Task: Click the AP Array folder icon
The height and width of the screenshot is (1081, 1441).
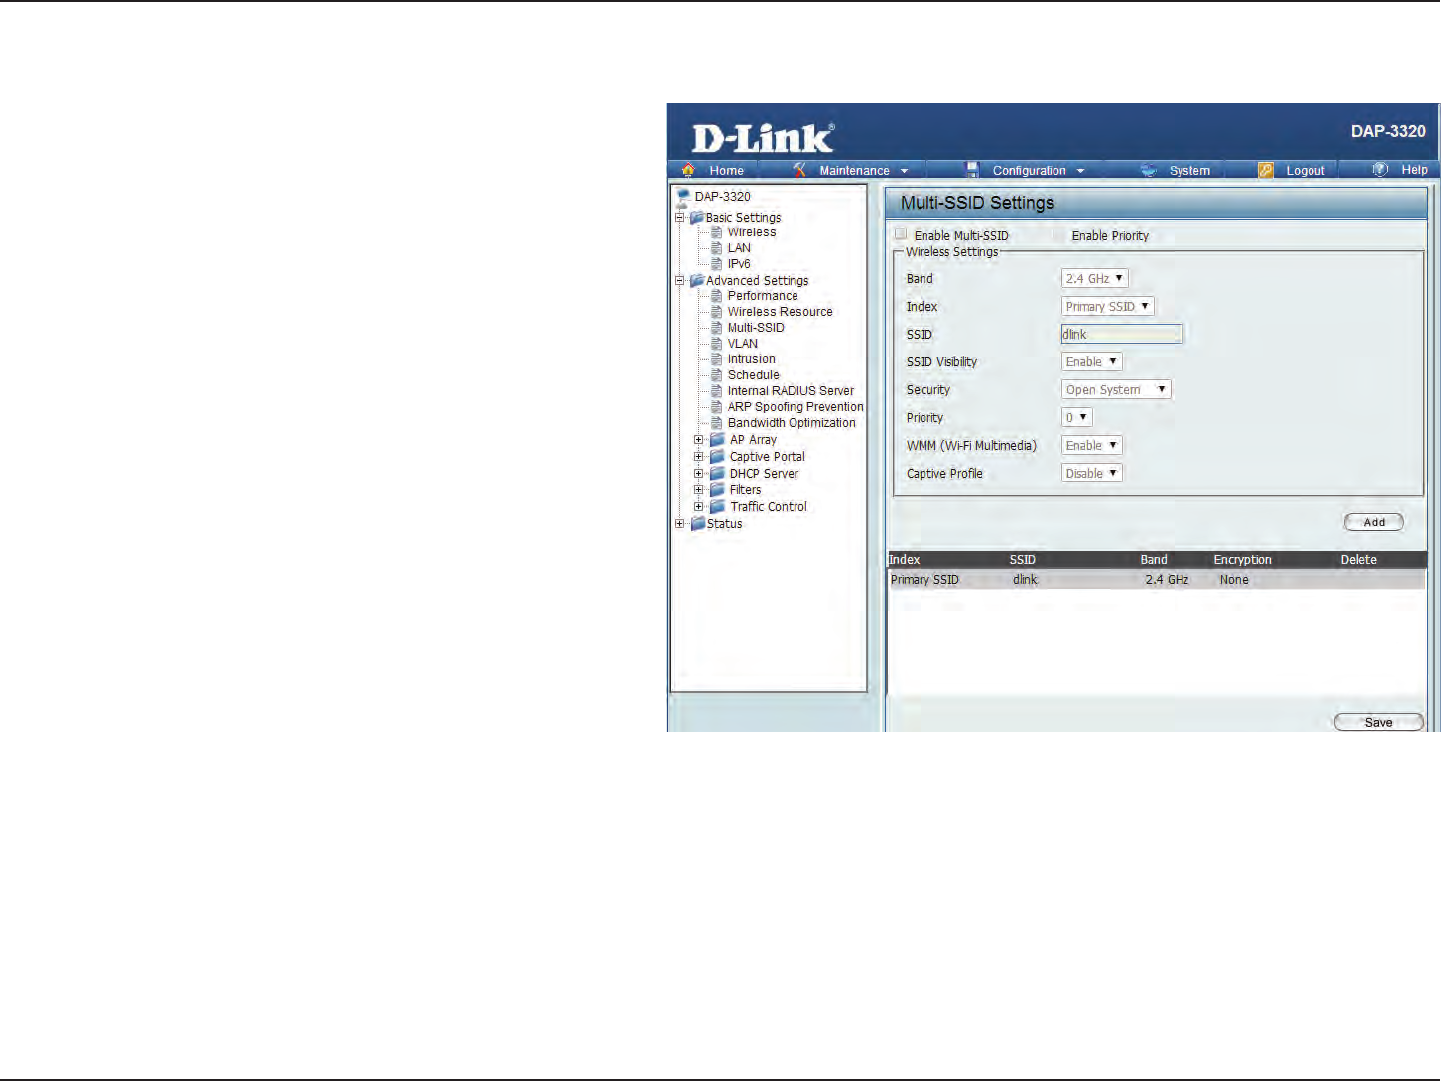Action: (x=717, y=440)
